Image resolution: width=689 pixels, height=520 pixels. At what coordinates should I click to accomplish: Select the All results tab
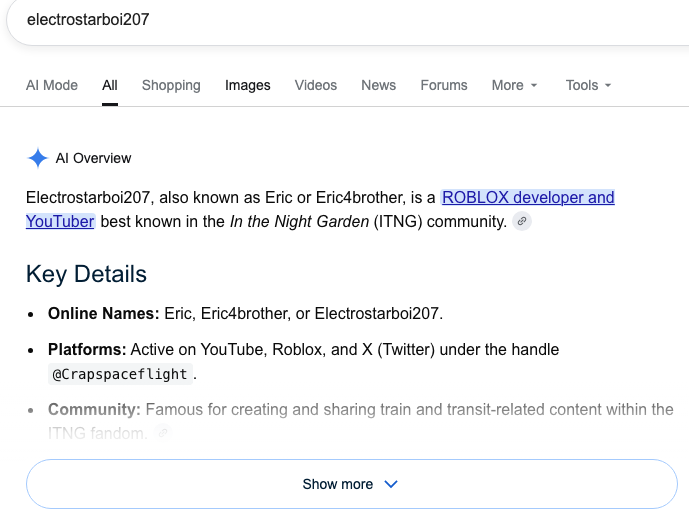tap(110, 85)
